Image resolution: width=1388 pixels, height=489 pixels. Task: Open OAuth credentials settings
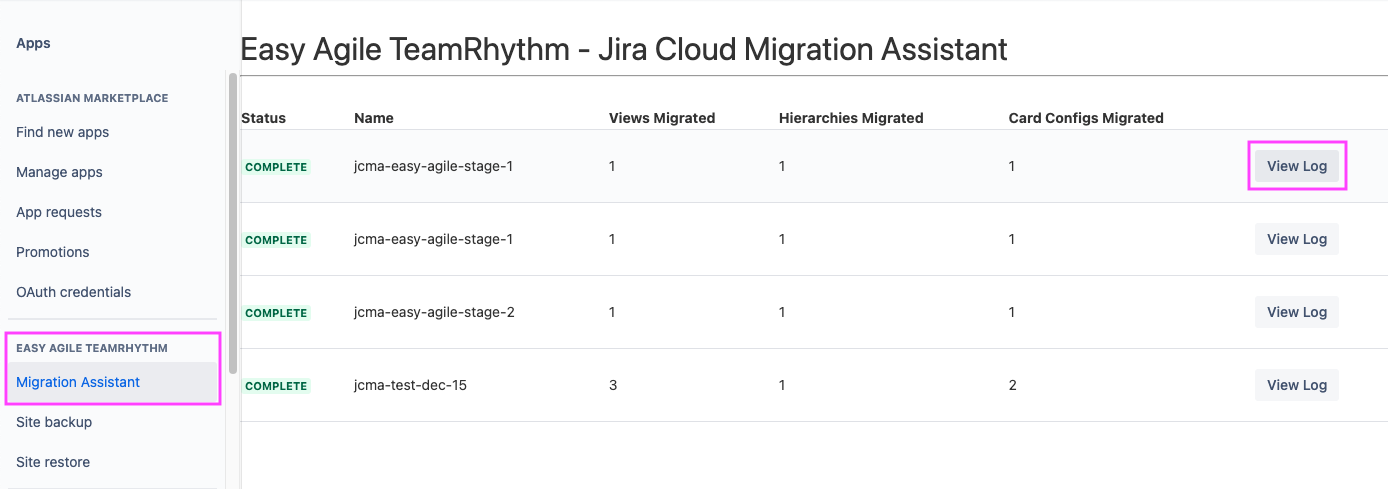point(73,292)
